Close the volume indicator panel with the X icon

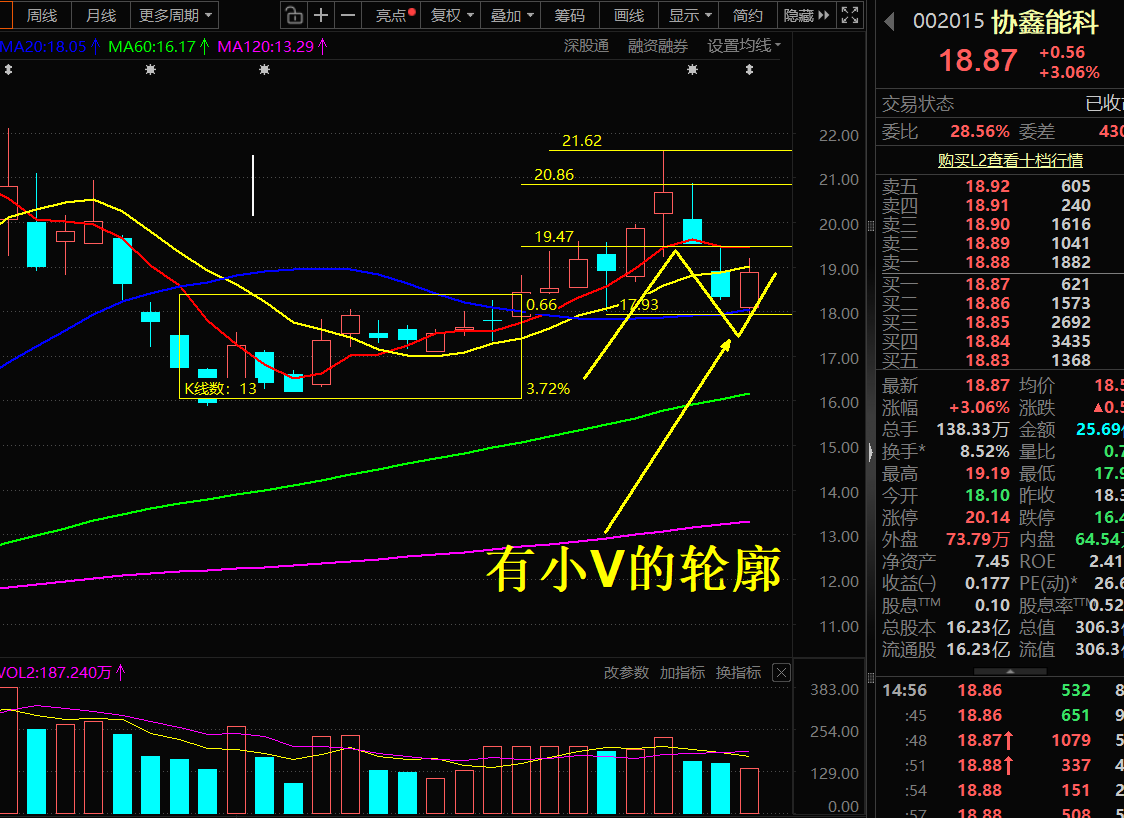coord(781,672)
